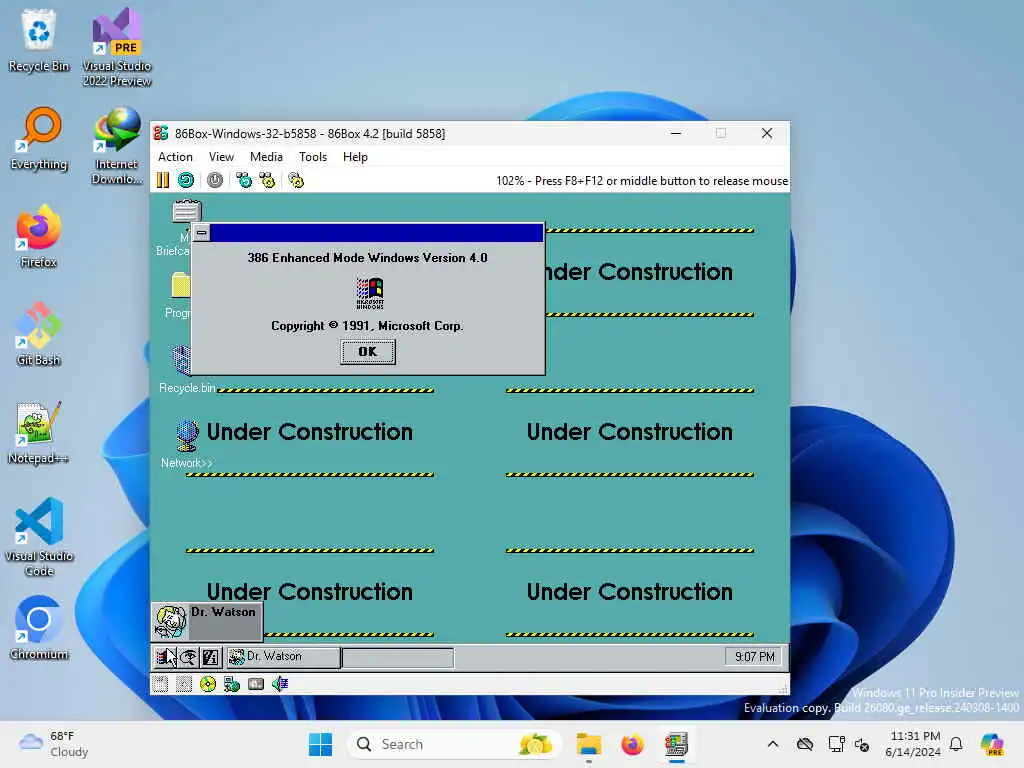This screenshot has height=768, width=1024.
Task: Click the ACPI power button toolbar icon
Action: [x=215, y=180]
